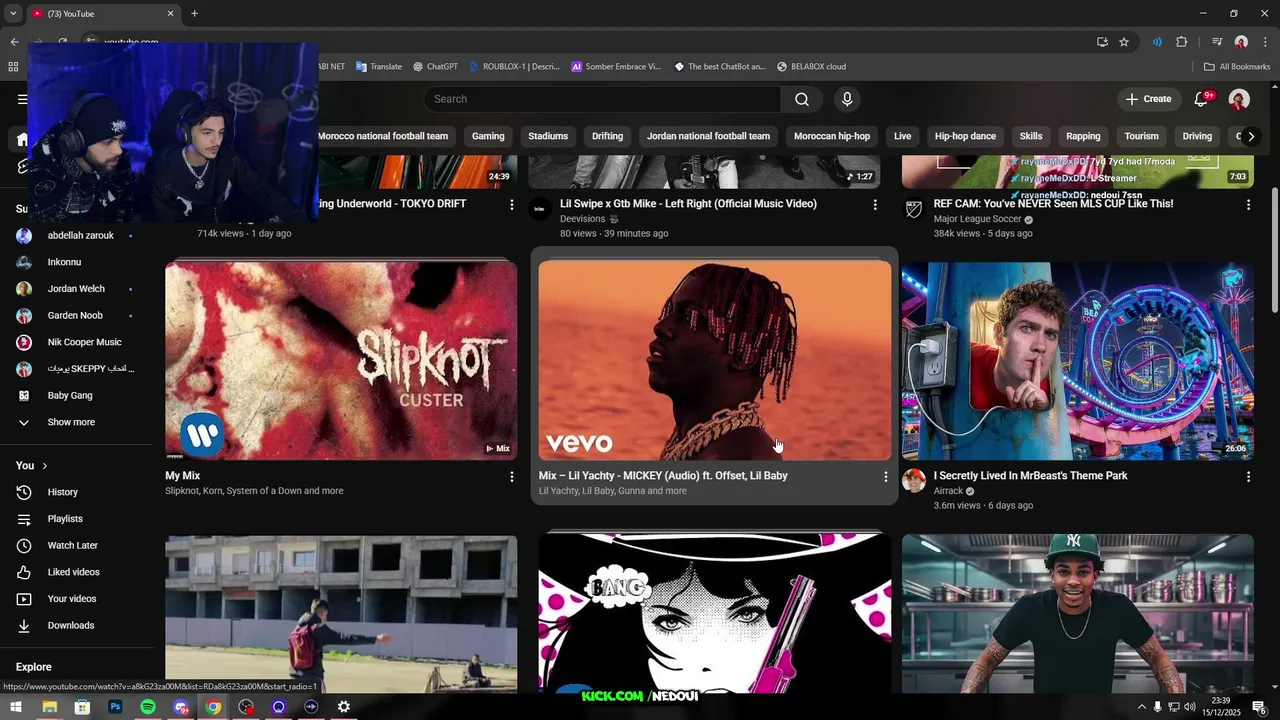Open Watch Later clock icon
Viewport: 1280px width, 720px height.
pos(24,545)
